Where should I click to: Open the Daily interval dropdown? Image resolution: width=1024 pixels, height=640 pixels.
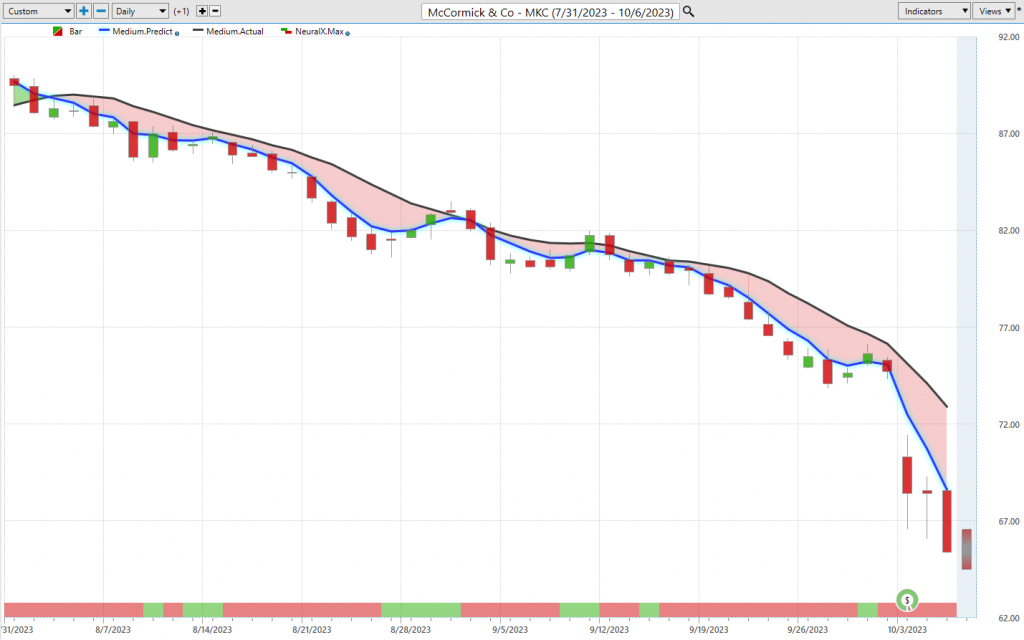click(x=140, y=11)
